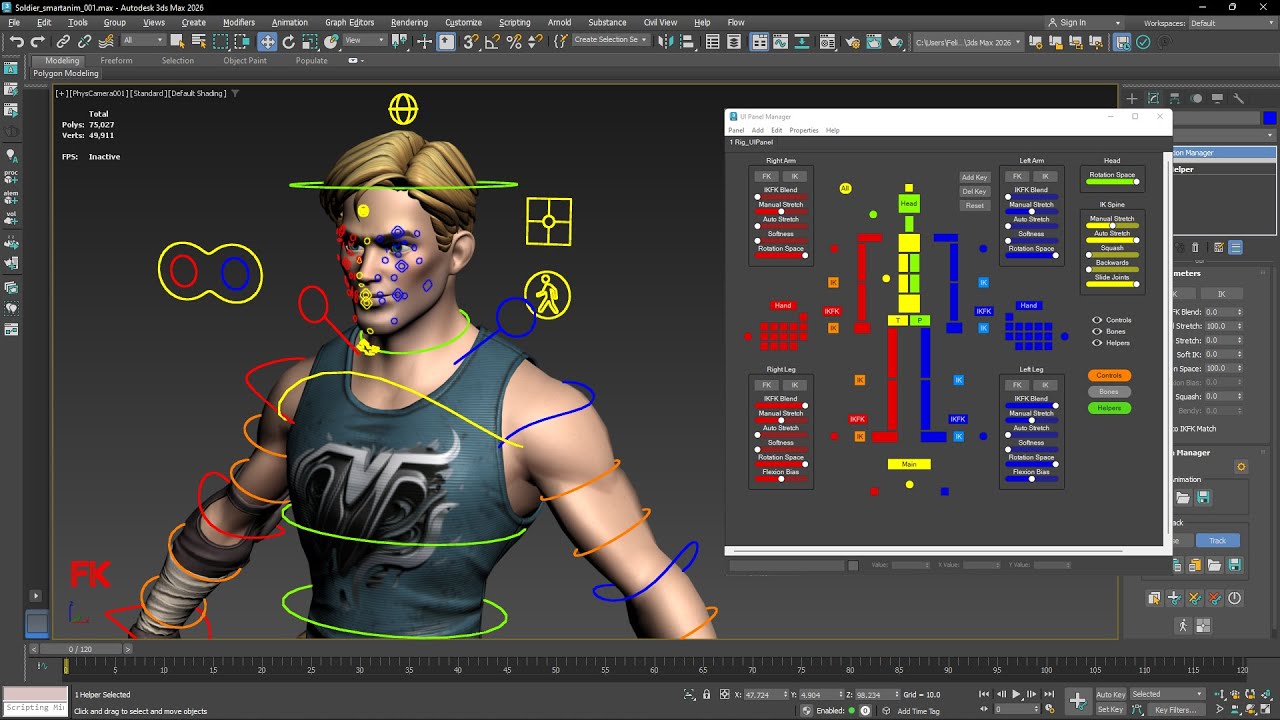Select the Move transform tool
The width and height of the screenshot is (1280, 720).
click(267, 41)
